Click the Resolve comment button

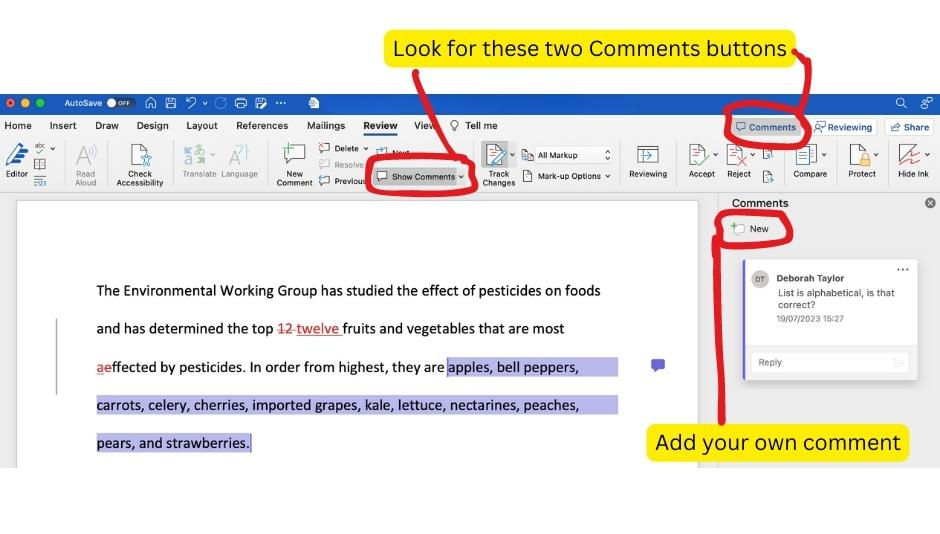[x=342, y=164]
